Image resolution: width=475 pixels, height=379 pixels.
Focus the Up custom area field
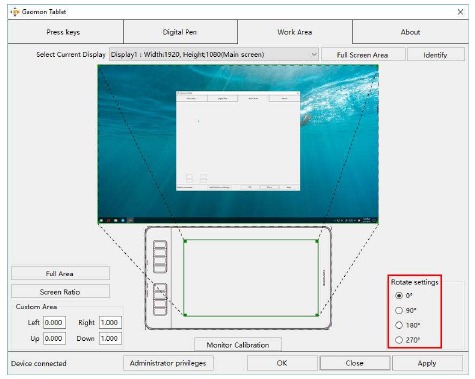54,339
